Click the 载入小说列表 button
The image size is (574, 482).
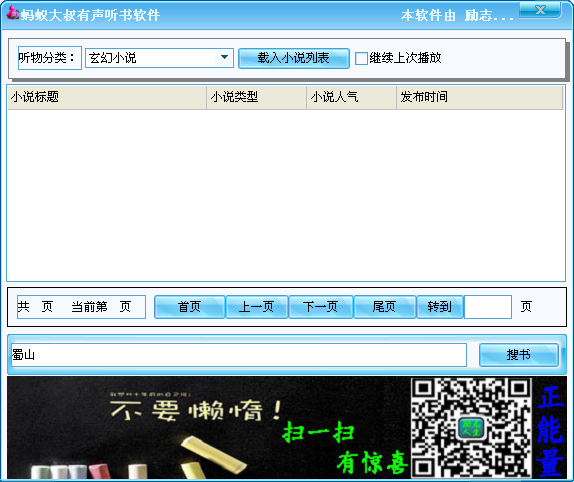(294, 58)
